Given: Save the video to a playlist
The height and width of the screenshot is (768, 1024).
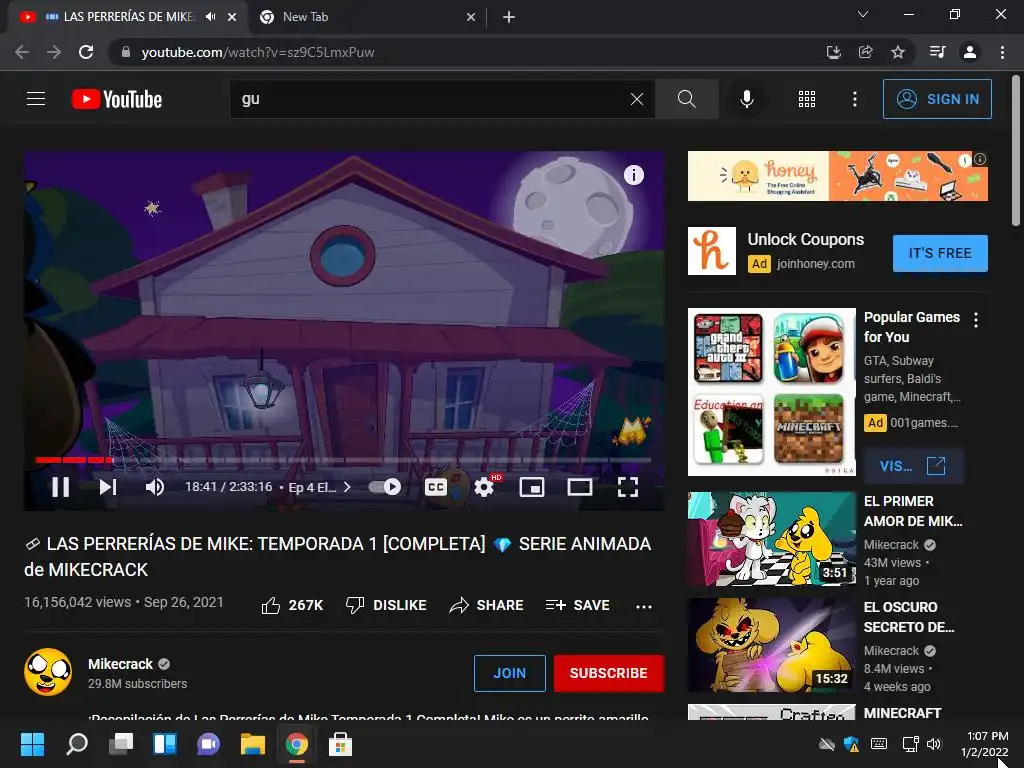Looking at the screenshot, I should point(578,605).
